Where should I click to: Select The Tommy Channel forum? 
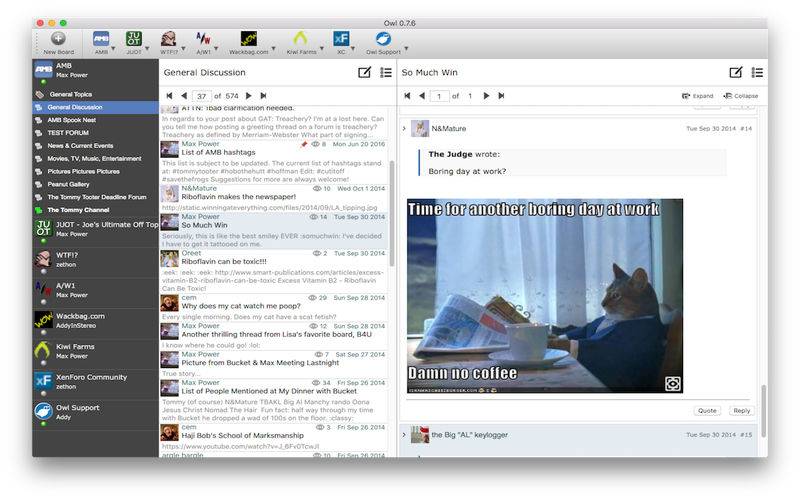[x=95, y=210]
